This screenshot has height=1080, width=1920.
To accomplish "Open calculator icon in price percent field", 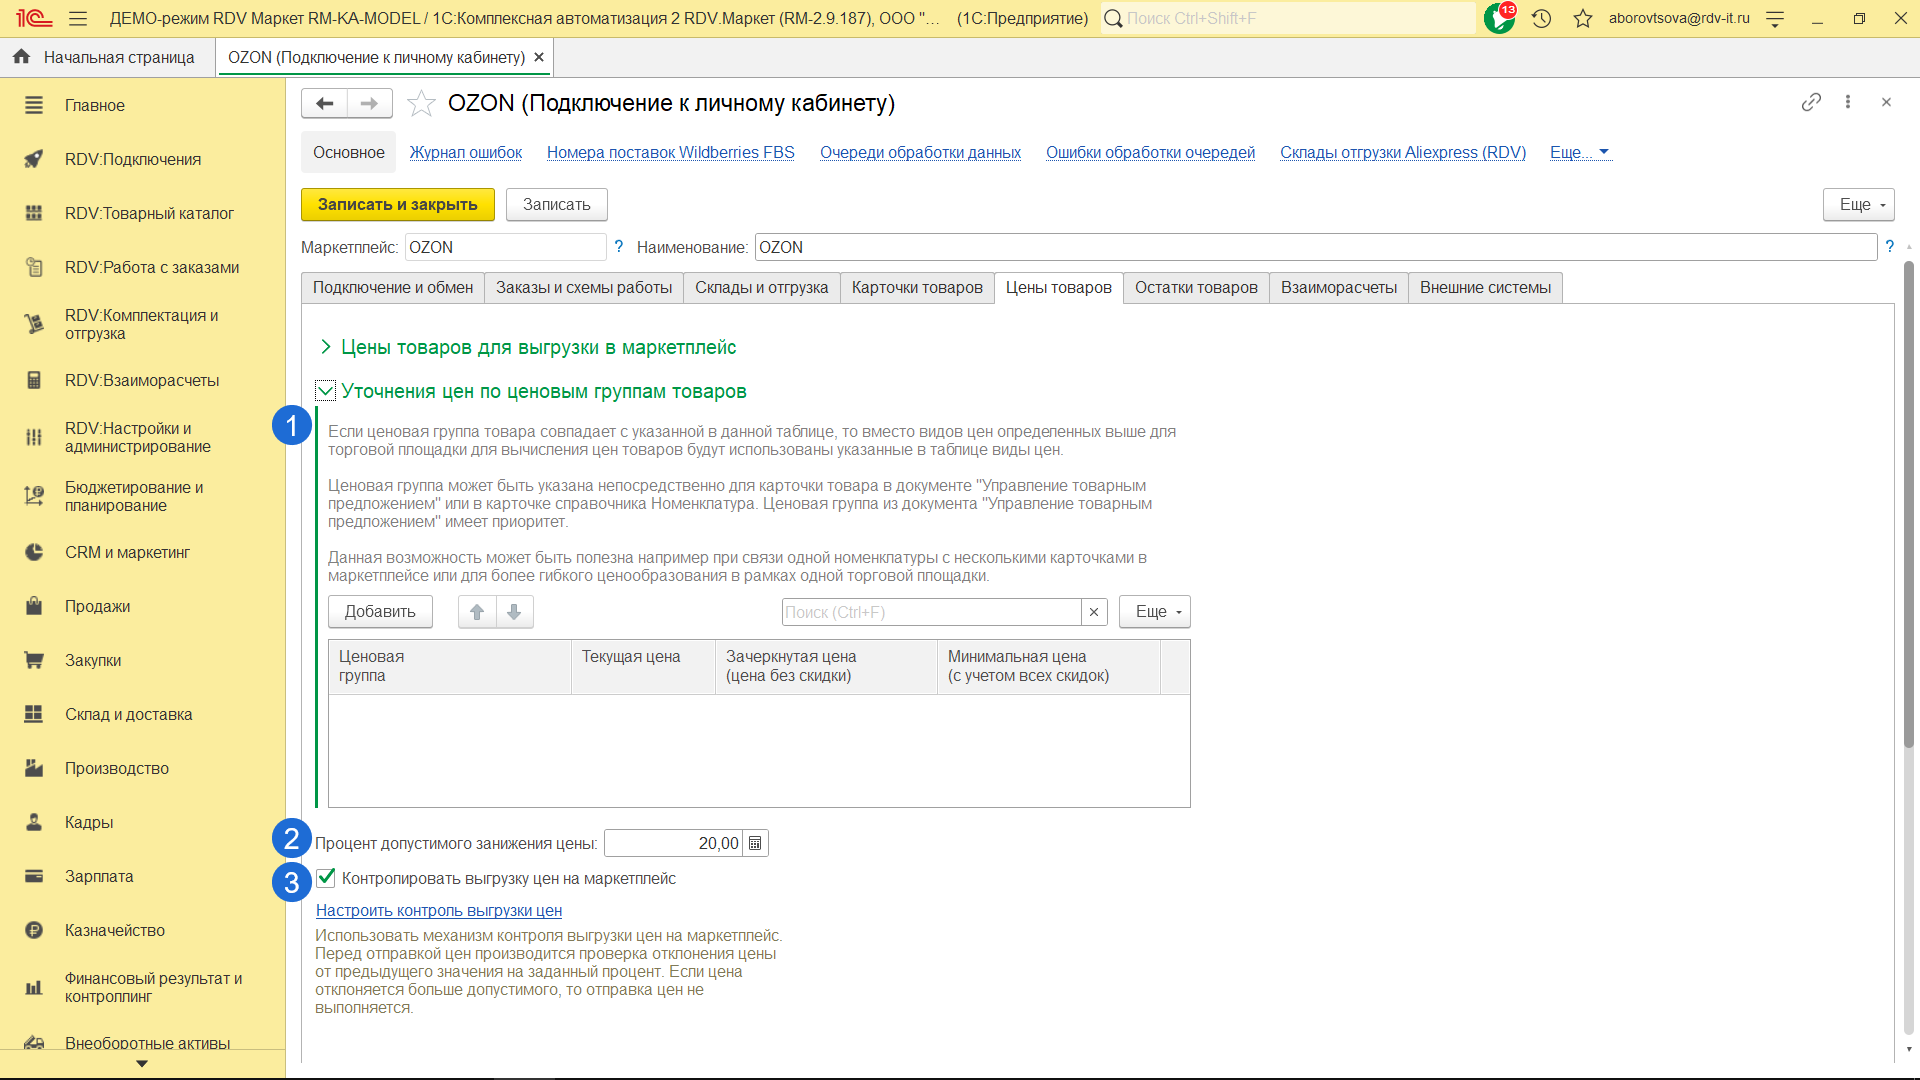I will [755, 843].
